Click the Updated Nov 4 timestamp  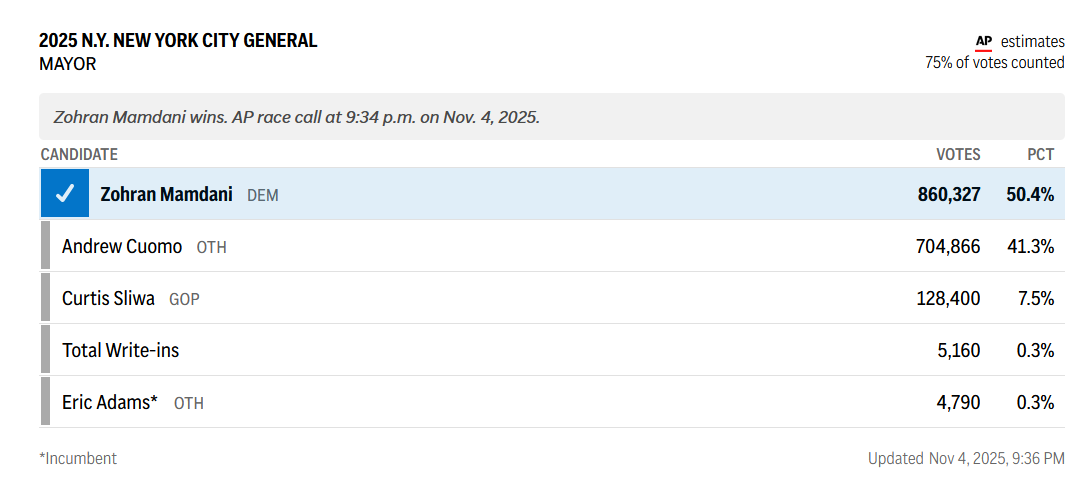(x=966, y=458)
